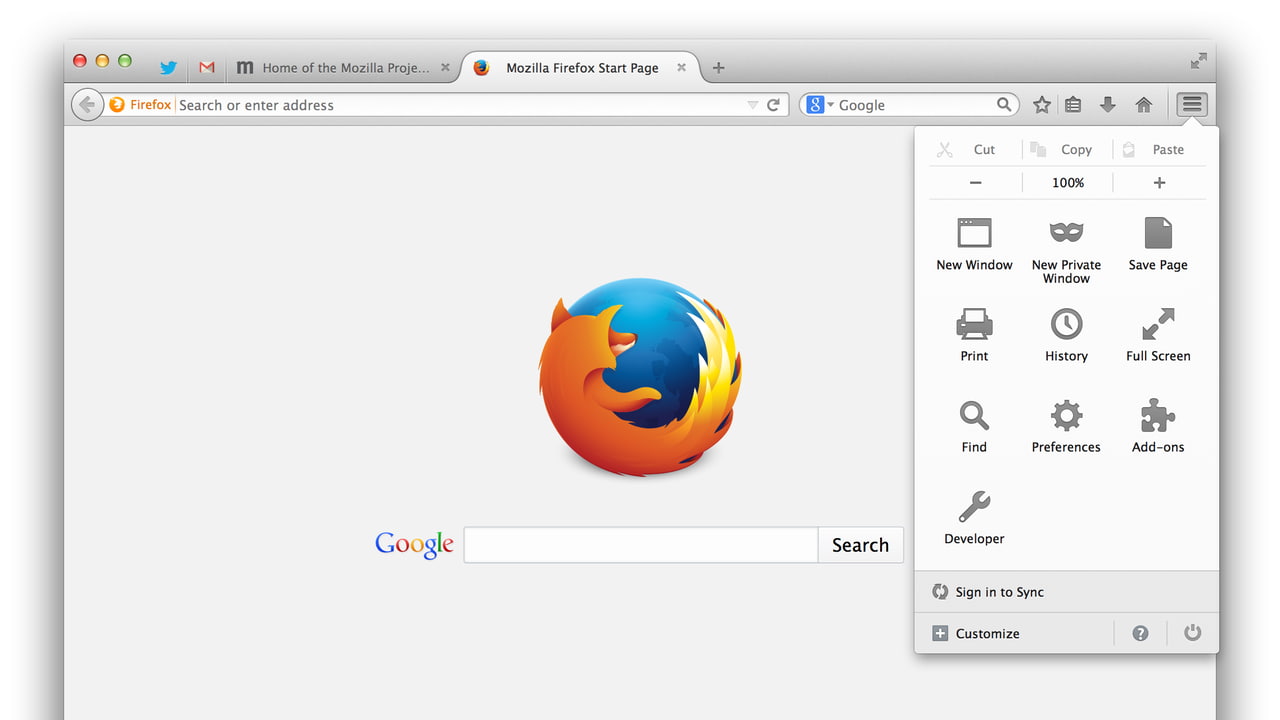Image resolution: width=1280 pixels, height=720 pixels.
Task: Switch to the pinned Twitter tab
Action: (168, 68)
